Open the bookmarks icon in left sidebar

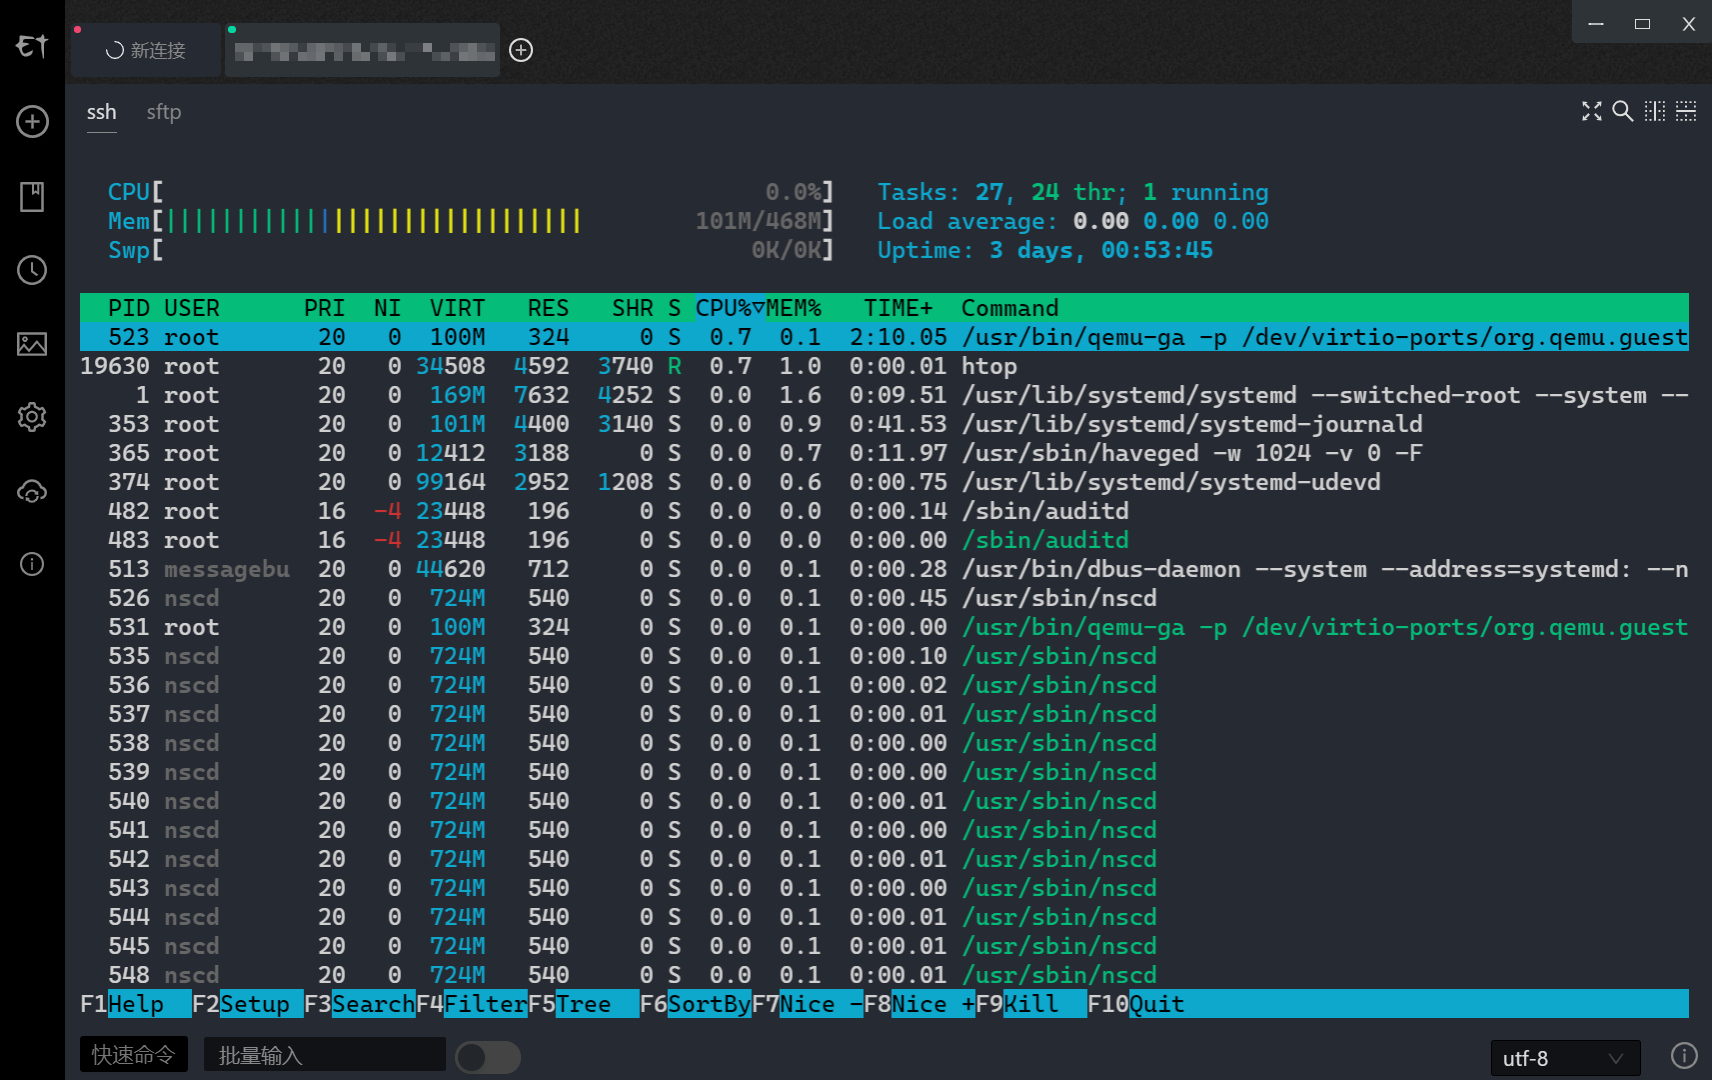click(32, 196)
